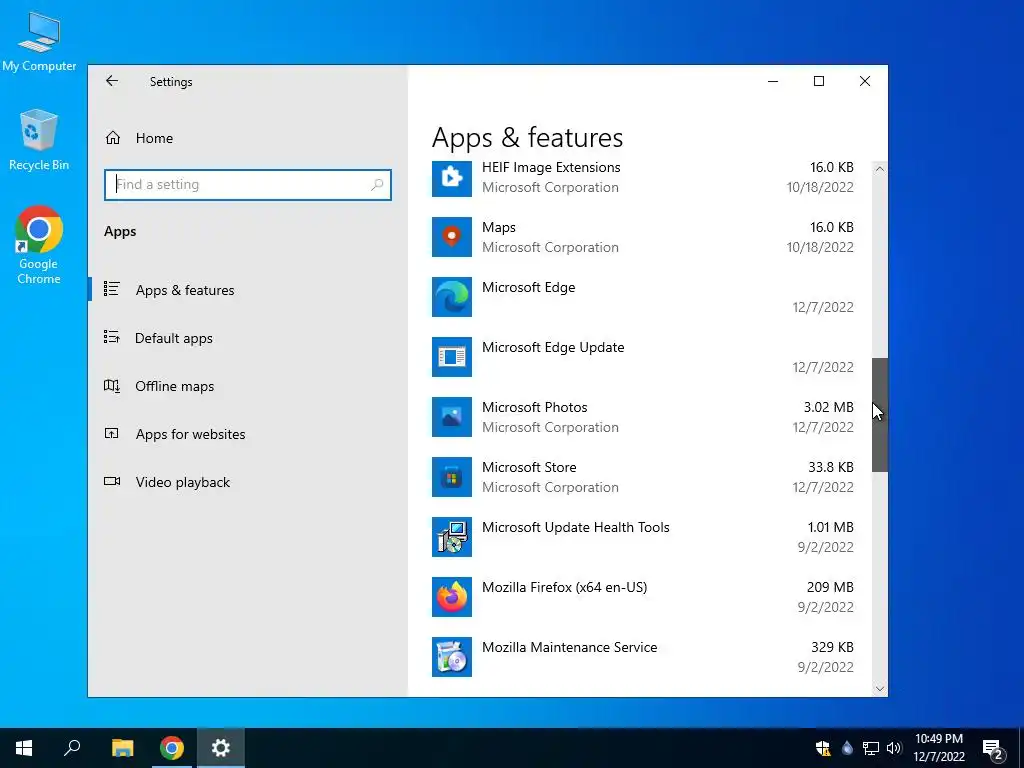
Task: Click the taskbar search magnifier
Action: pyautogui.click(x=72, y=748)
